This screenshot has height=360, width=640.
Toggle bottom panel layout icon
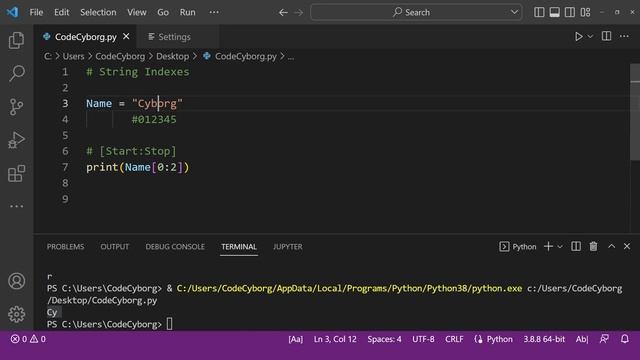554,12
